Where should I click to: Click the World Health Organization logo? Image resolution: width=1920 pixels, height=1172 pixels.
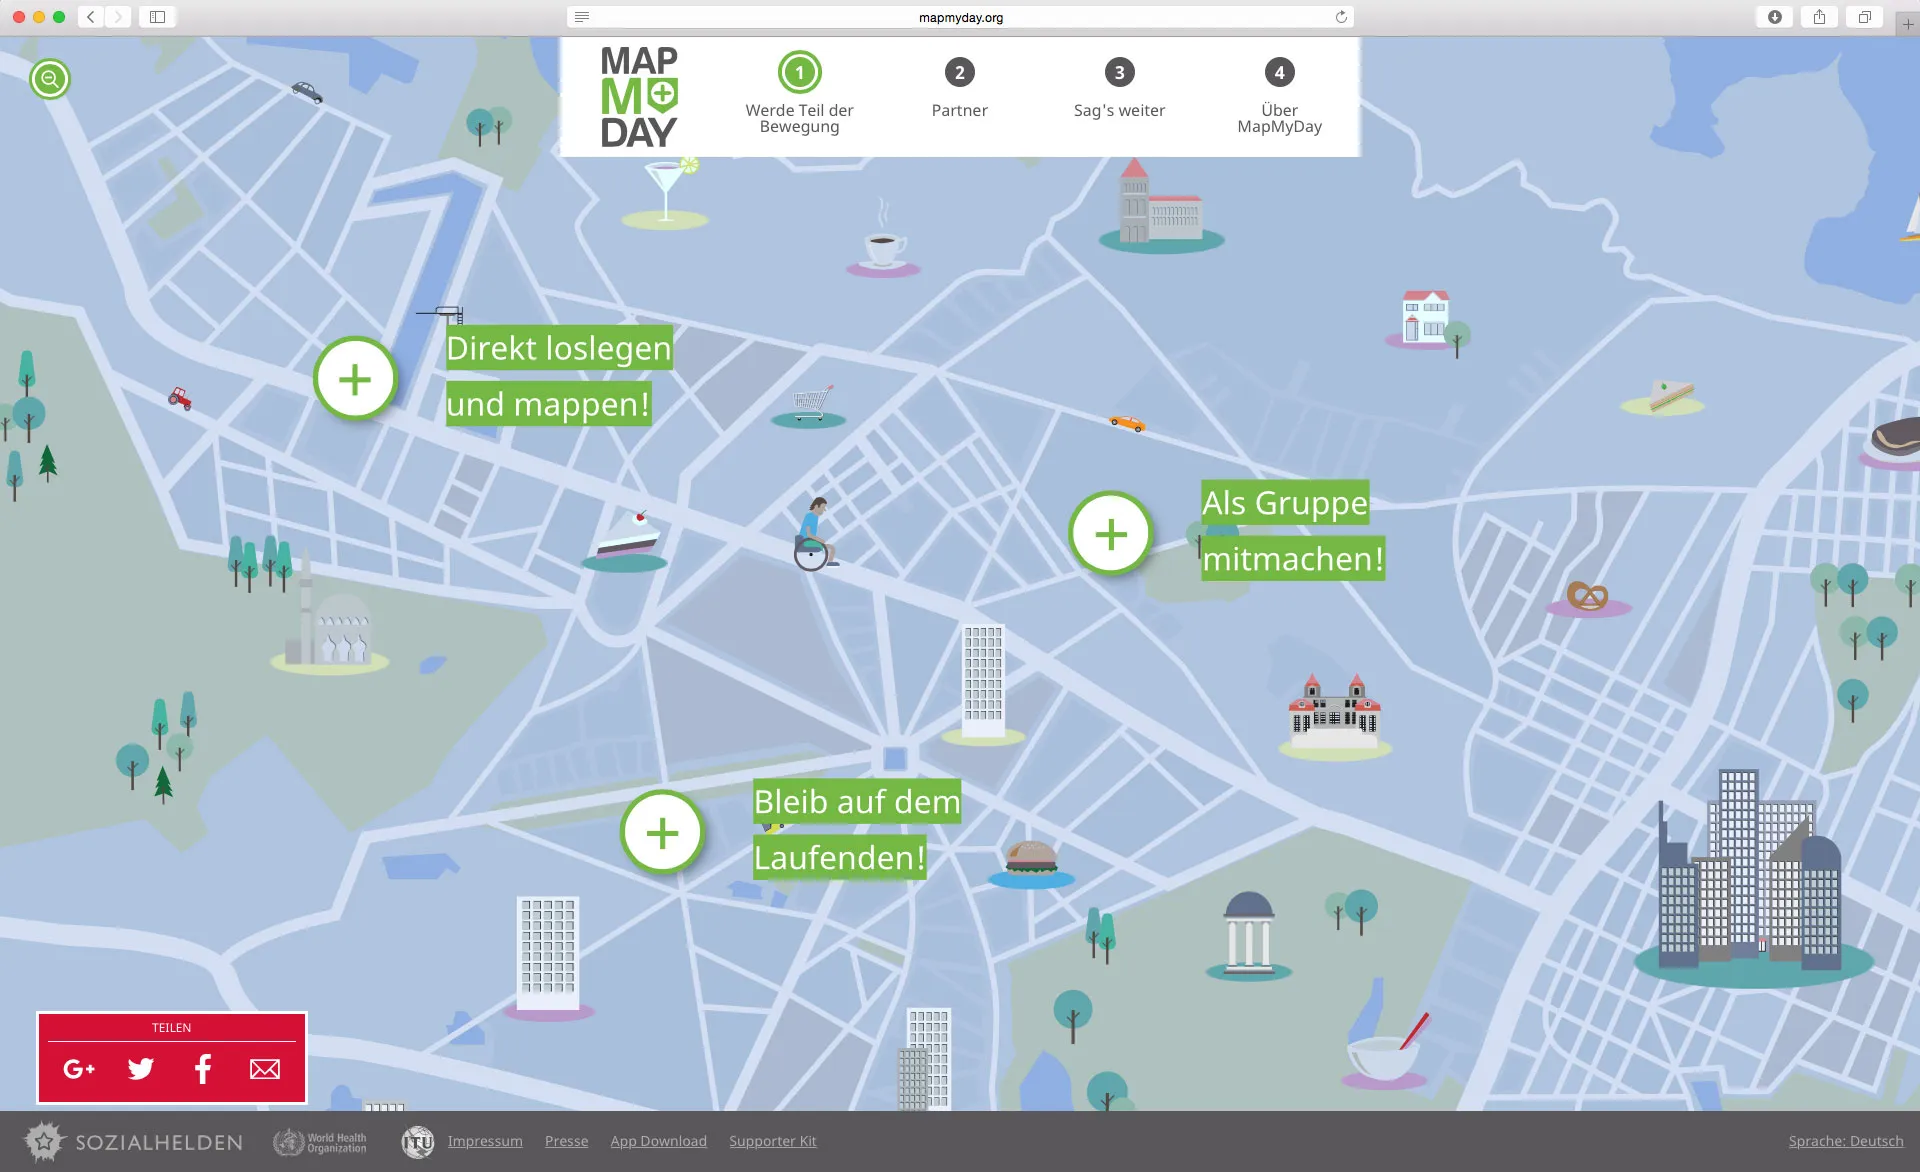(x=320, y=1142)
